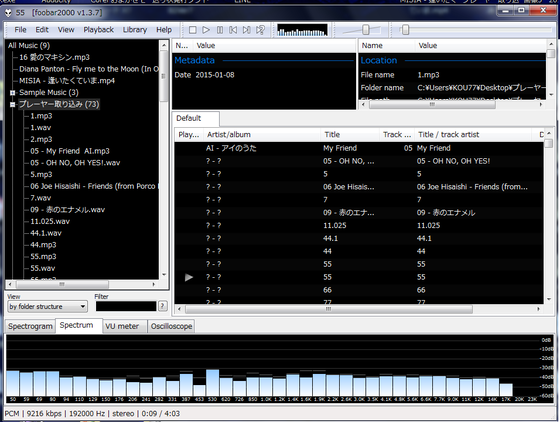This screenshot has width=560, height=422.
Task: Select the MISIA mp4 file in tree
Action: pos(67,81)
